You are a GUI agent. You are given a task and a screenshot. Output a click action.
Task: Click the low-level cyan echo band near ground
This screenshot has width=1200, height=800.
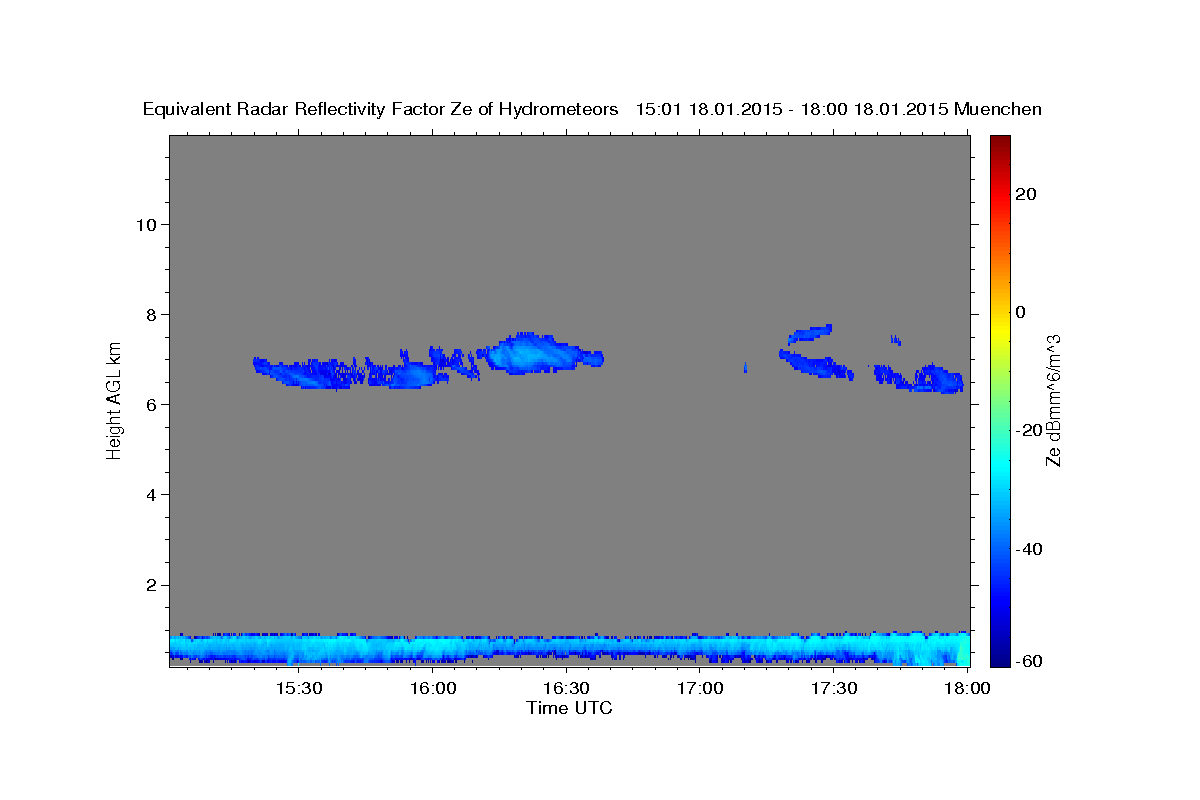569,648
